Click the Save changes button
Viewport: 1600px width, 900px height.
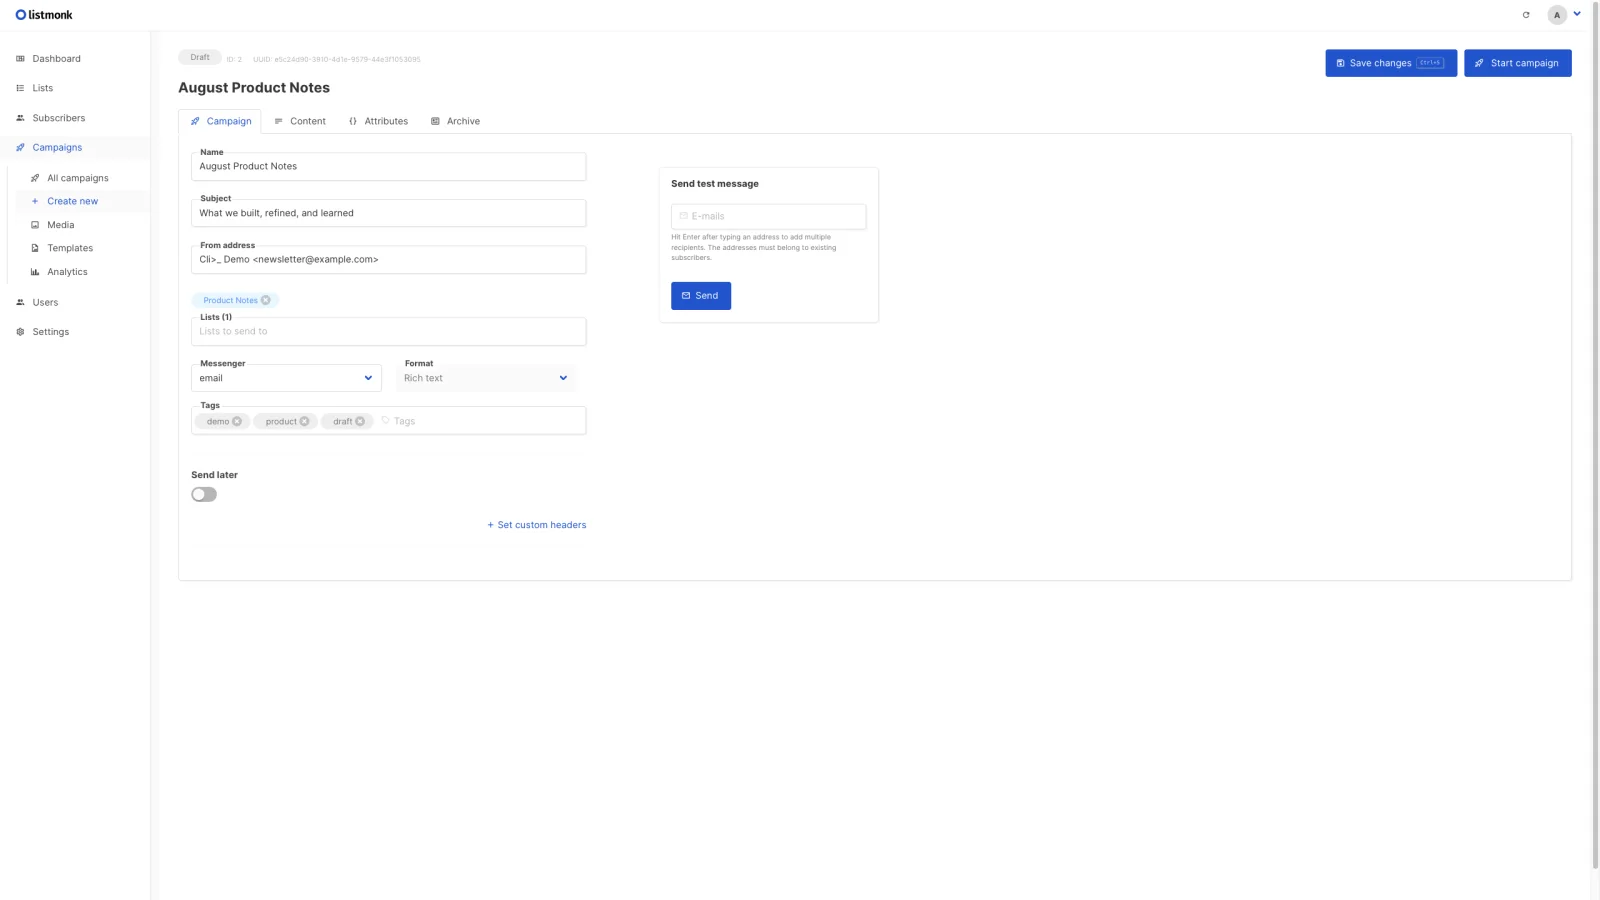click(x=1391, y=63)
